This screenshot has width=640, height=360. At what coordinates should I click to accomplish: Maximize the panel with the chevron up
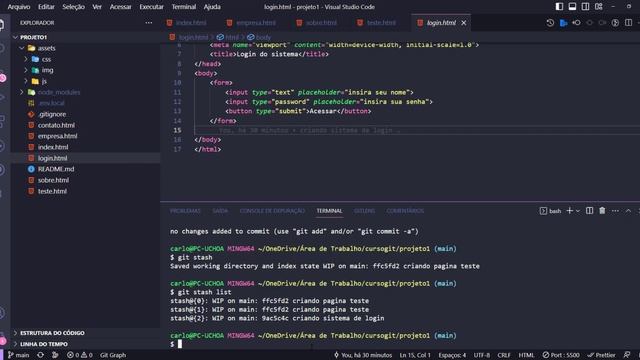[x=628, y=211]
